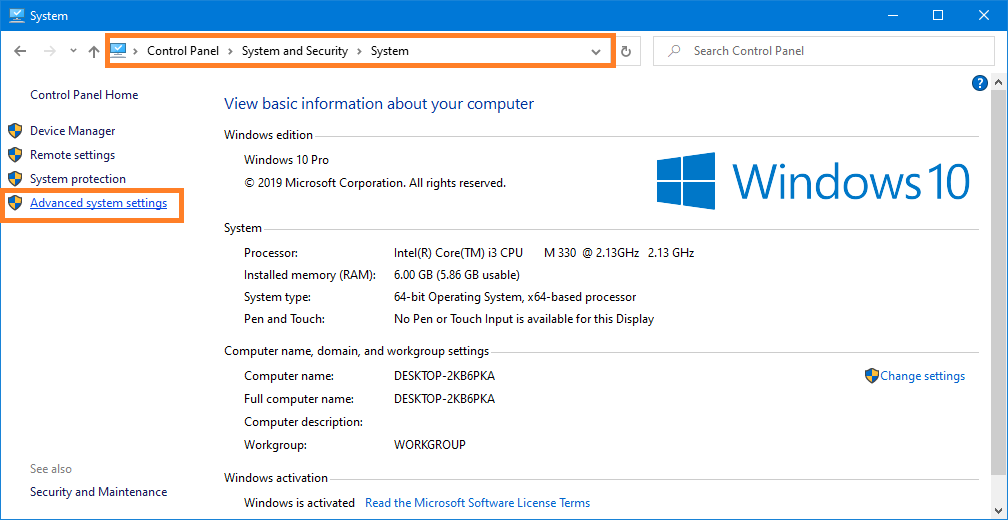Screen dimensions: 1008x520
Task: Open Remote settings link
Action: [73, 155]
